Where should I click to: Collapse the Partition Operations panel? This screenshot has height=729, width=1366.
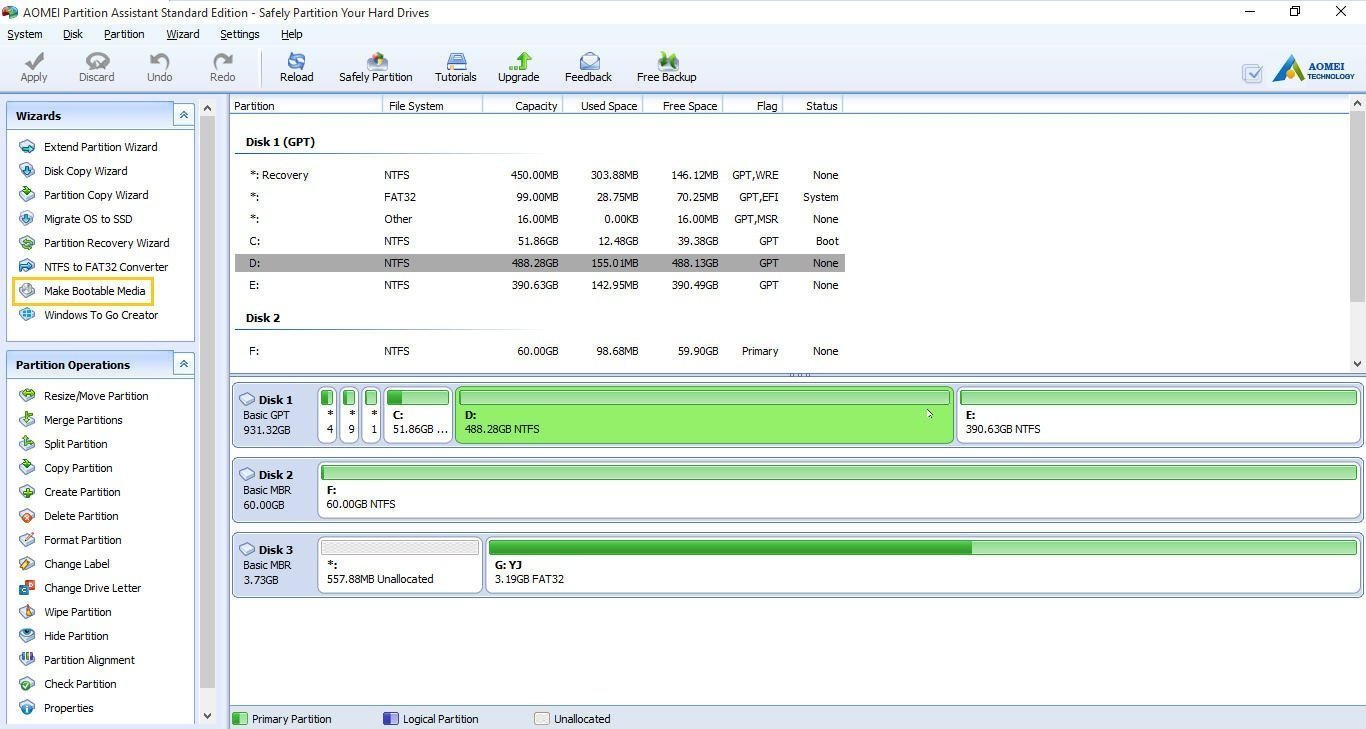pos(183,364)
